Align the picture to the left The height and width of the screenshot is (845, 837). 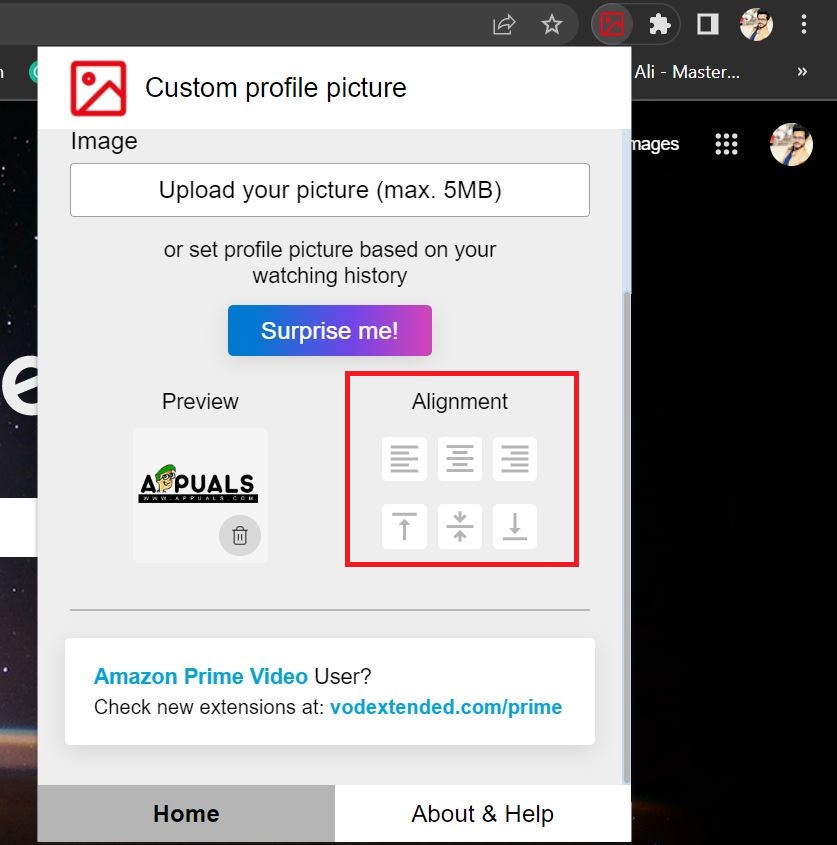(404, 459)
